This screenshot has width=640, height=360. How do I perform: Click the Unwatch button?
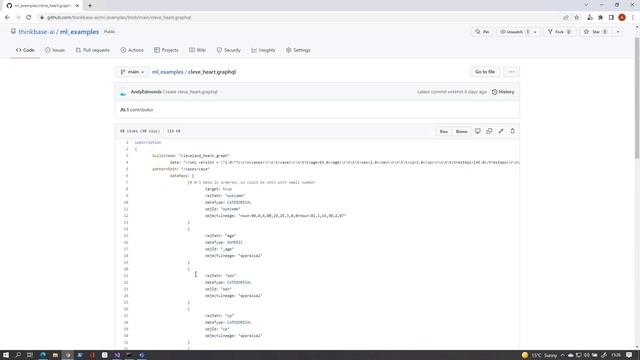pyautogui.click(x=513, y=32)
